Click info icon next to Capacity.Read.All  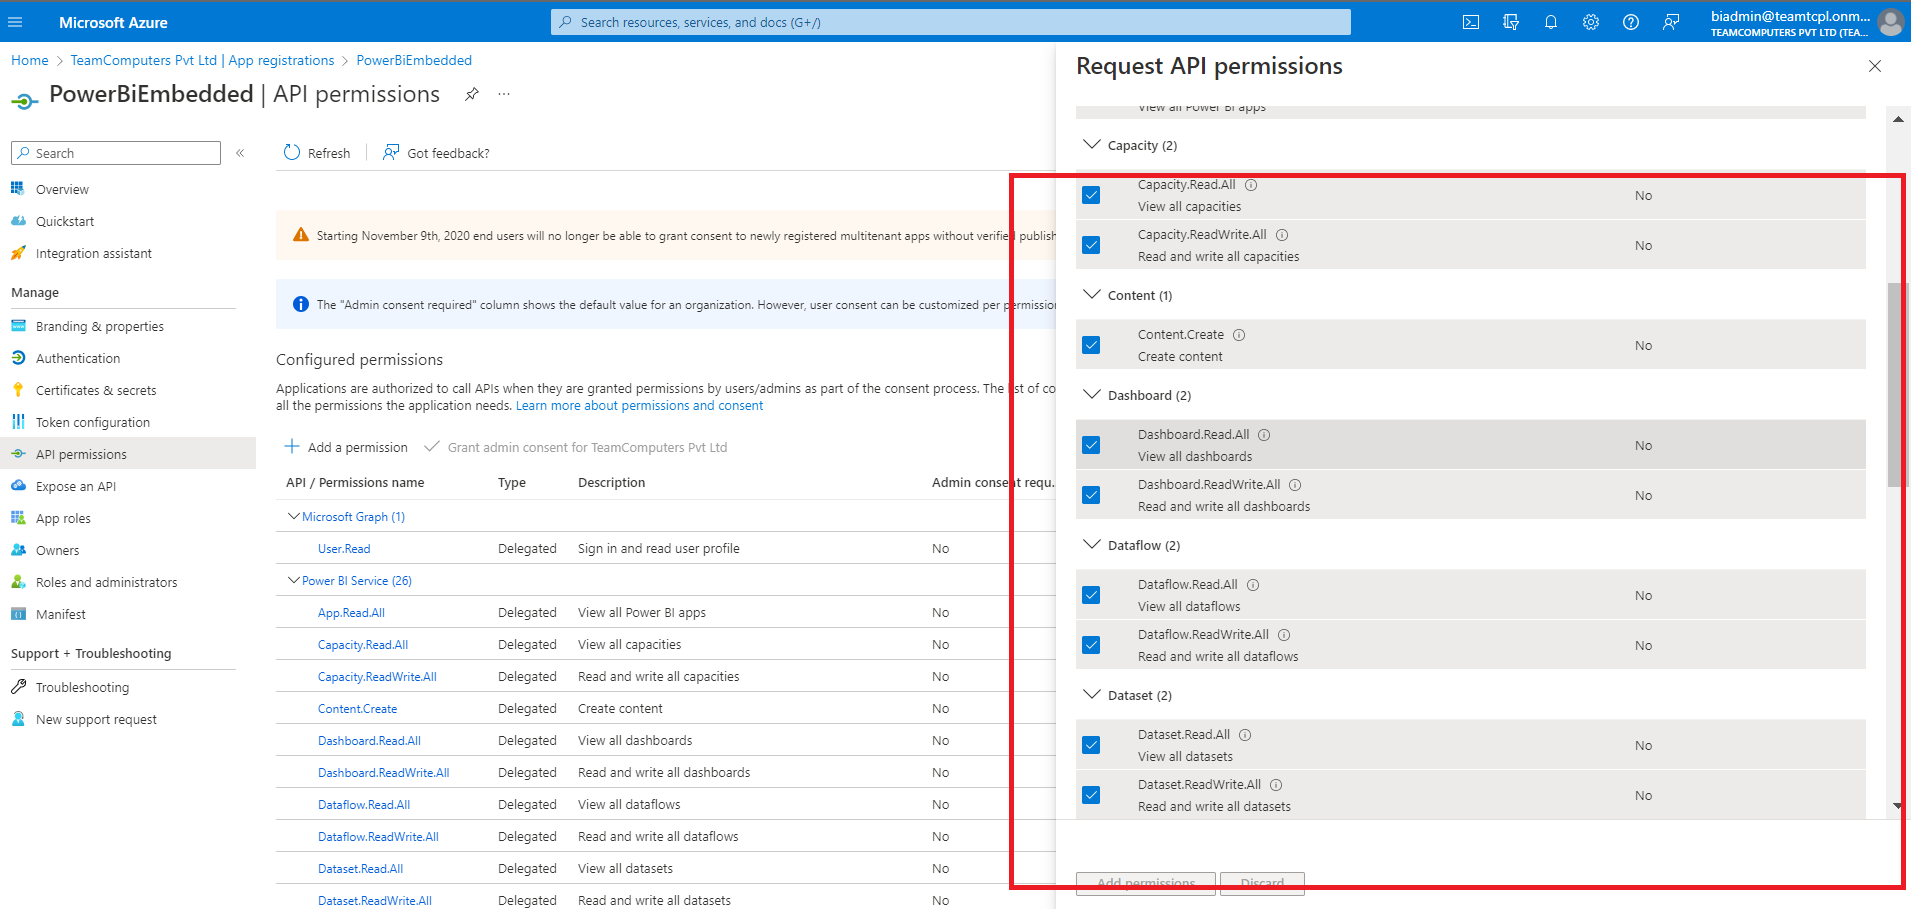[1251, 185]
